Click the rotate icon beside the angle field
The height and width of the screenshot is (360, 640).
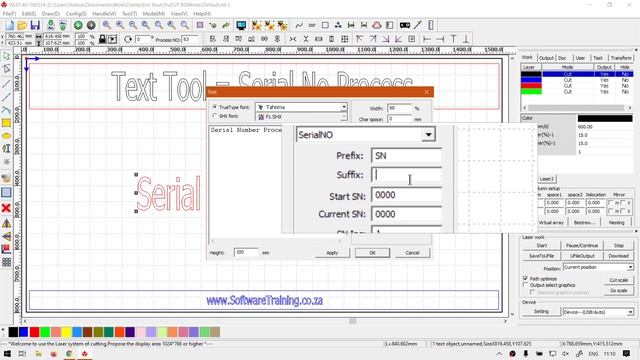point(128,39)
